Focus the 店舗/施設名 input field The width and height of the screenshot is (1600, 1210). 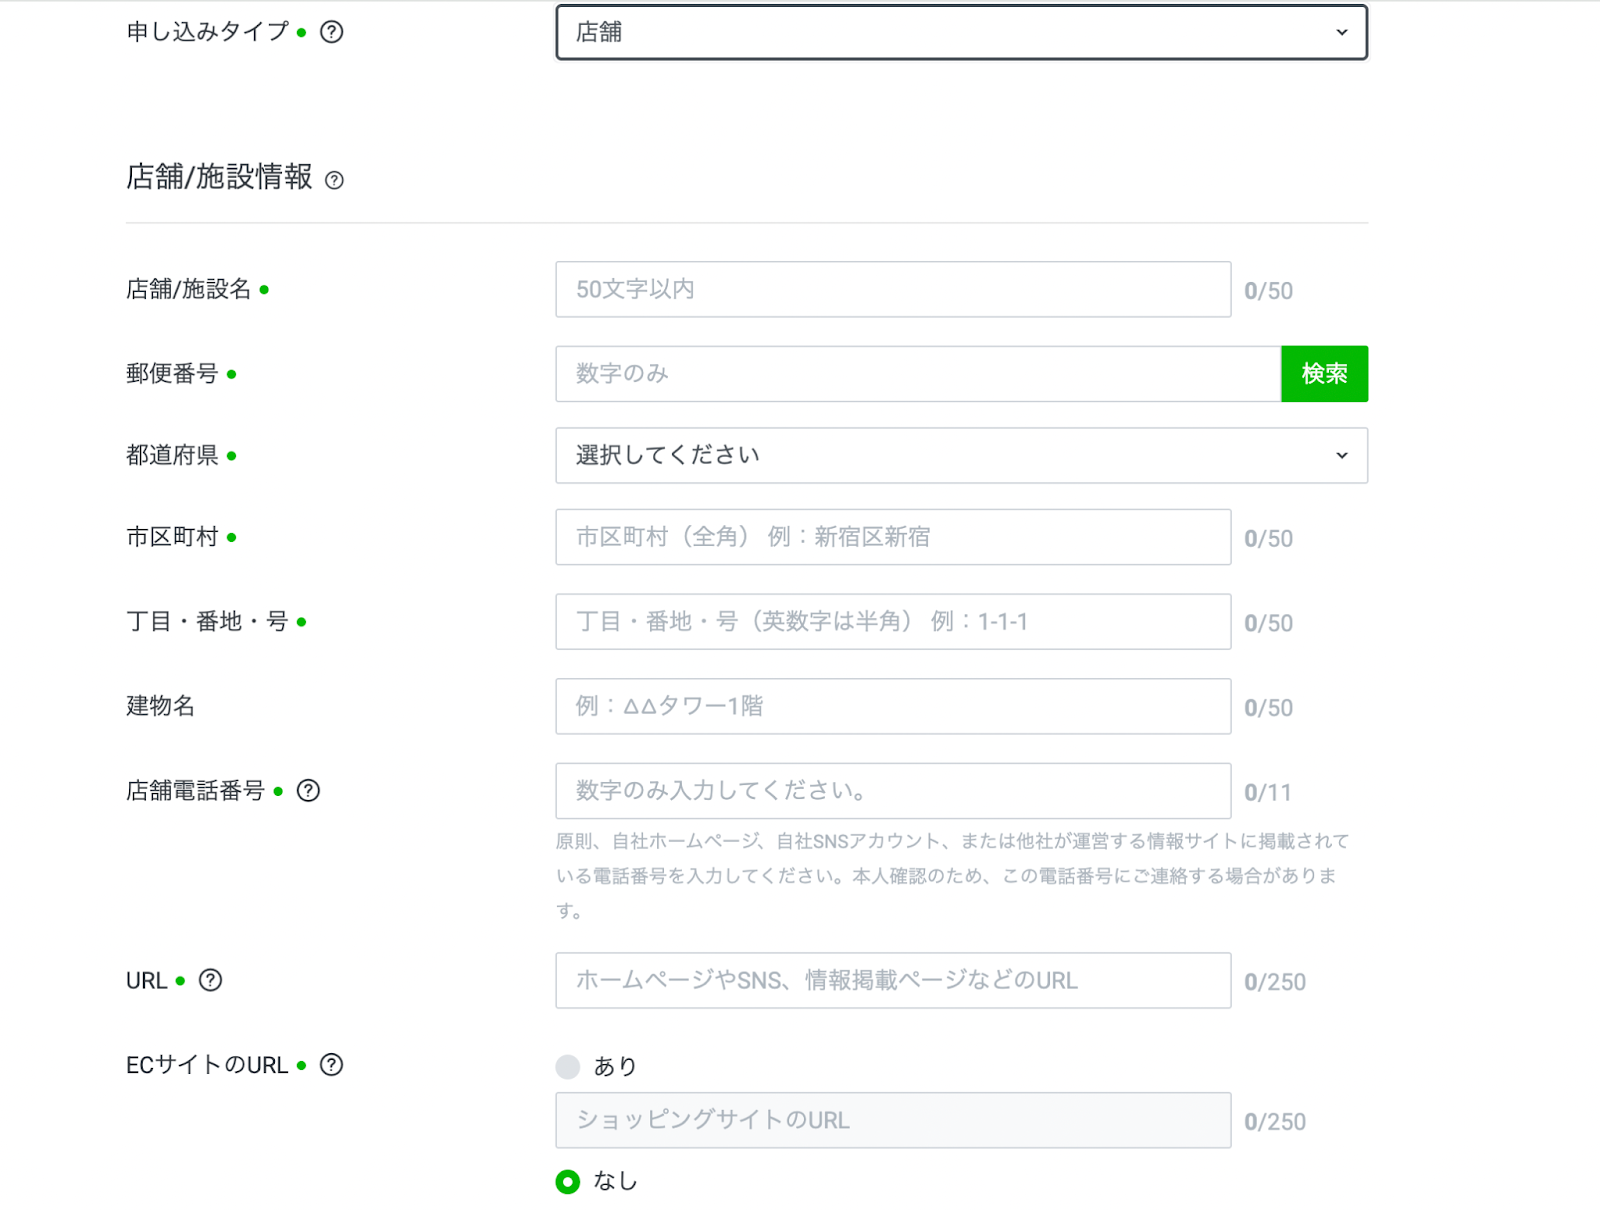pyautogui.click(x=892, y=290)
